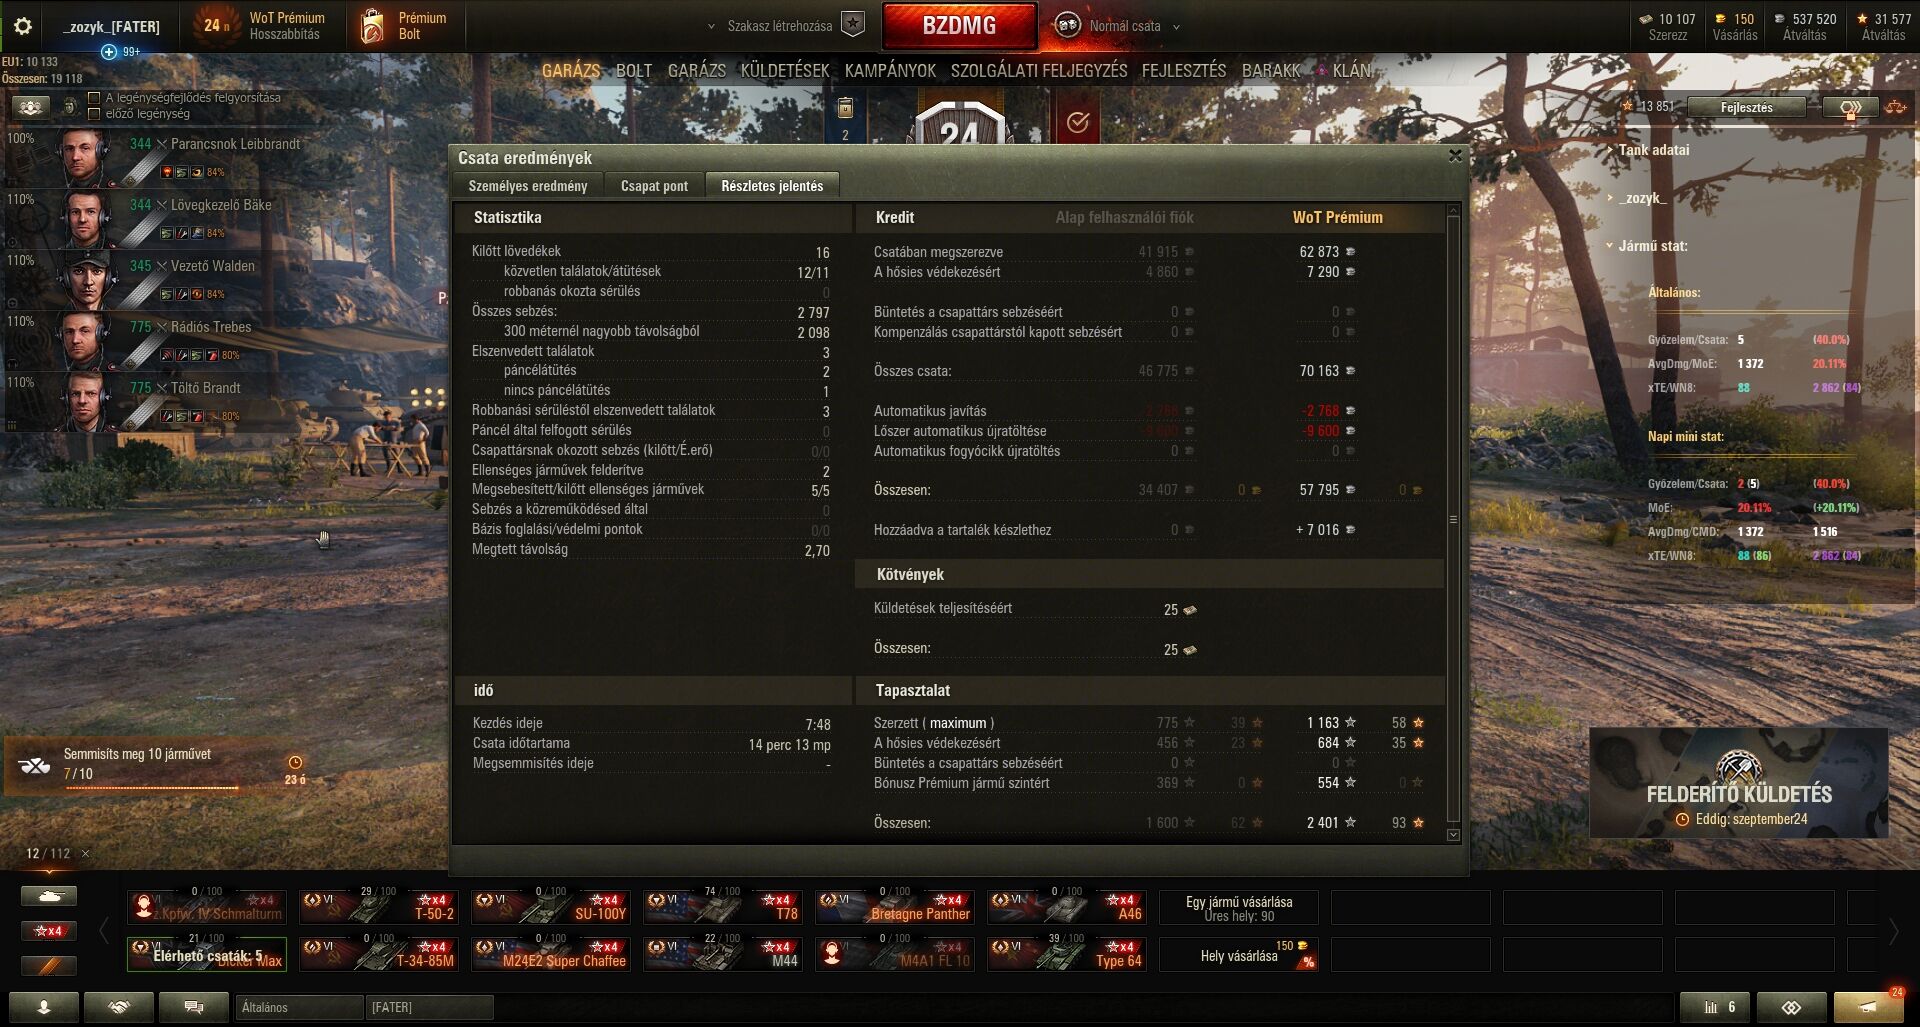Click the credits 537 520 Átváltás counter
The image size is (1920, 1027).
(x=1804, y=26)
